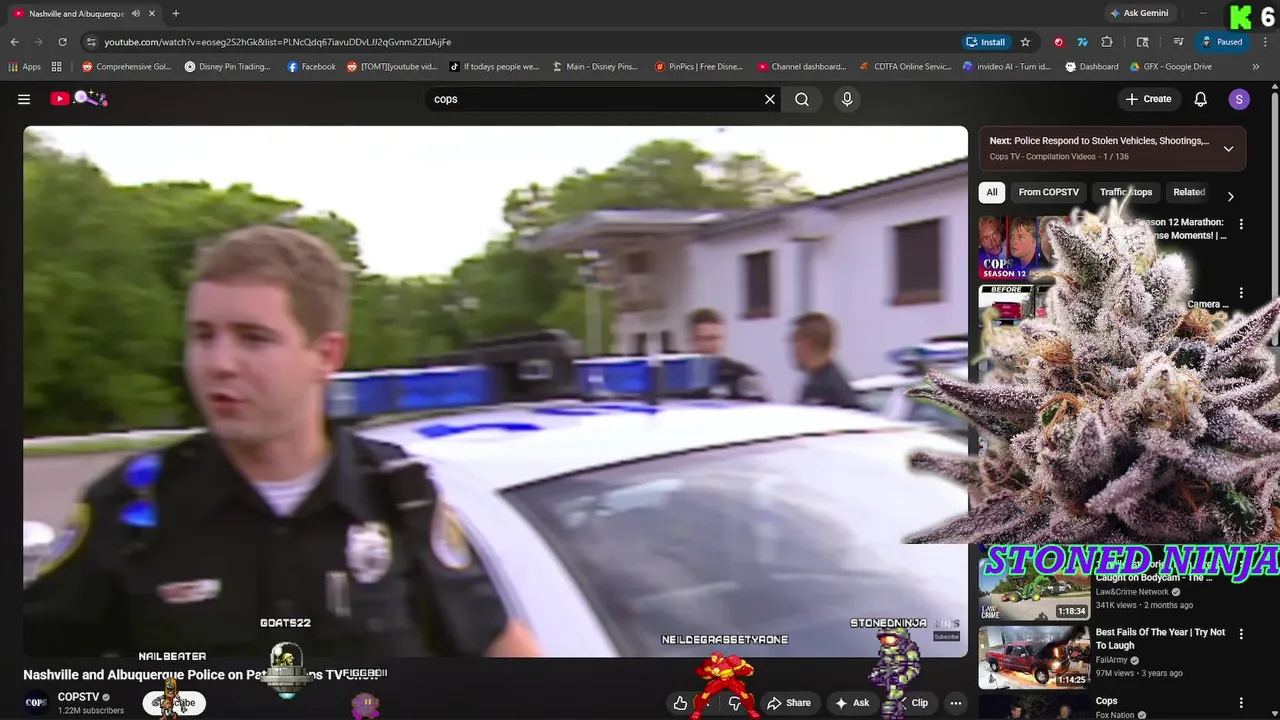This screenshot has height=720, width=1280.
Task: Click the Clip button
Action: [x=911, y=703]
